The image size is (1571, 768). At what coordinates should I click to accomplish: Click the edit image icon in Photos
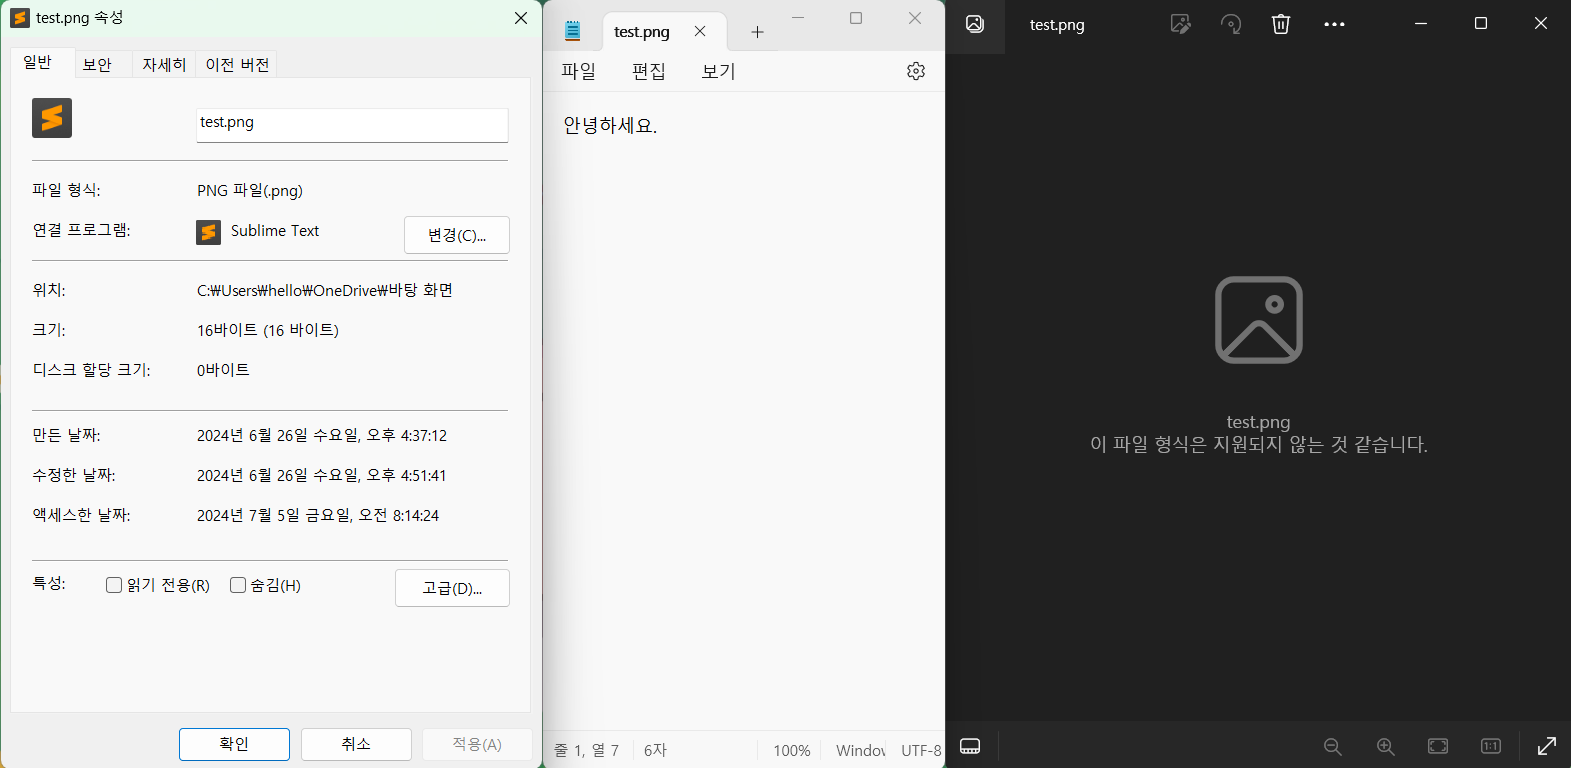tap(1181, 24)
